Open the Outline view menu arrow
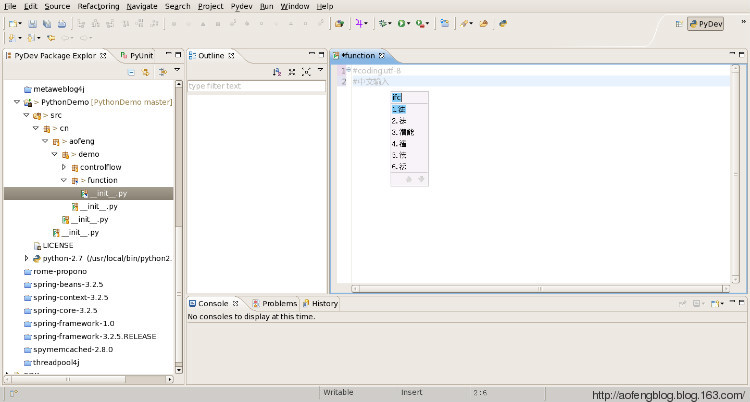Screen dimensions: 750x402 click(320, 70)
